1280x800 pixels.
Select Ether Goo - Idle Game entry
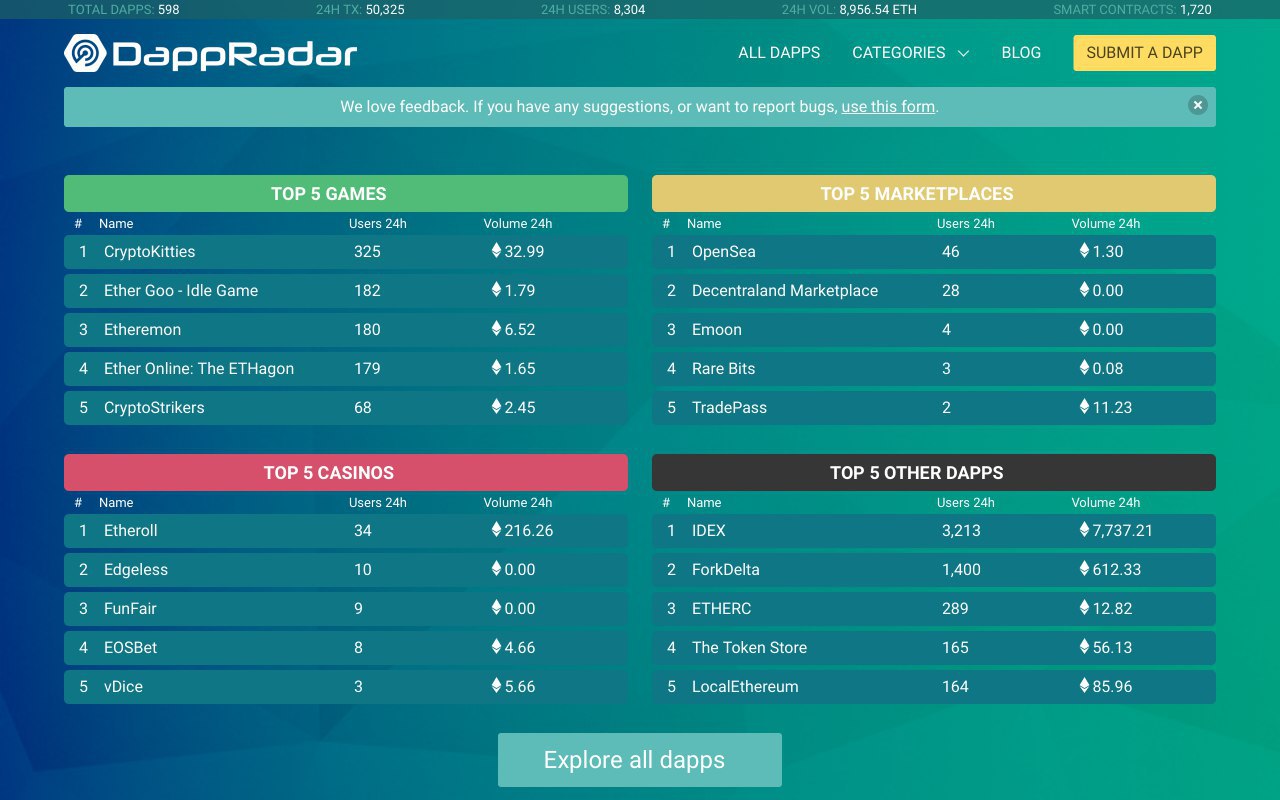(x=181, y=291)
